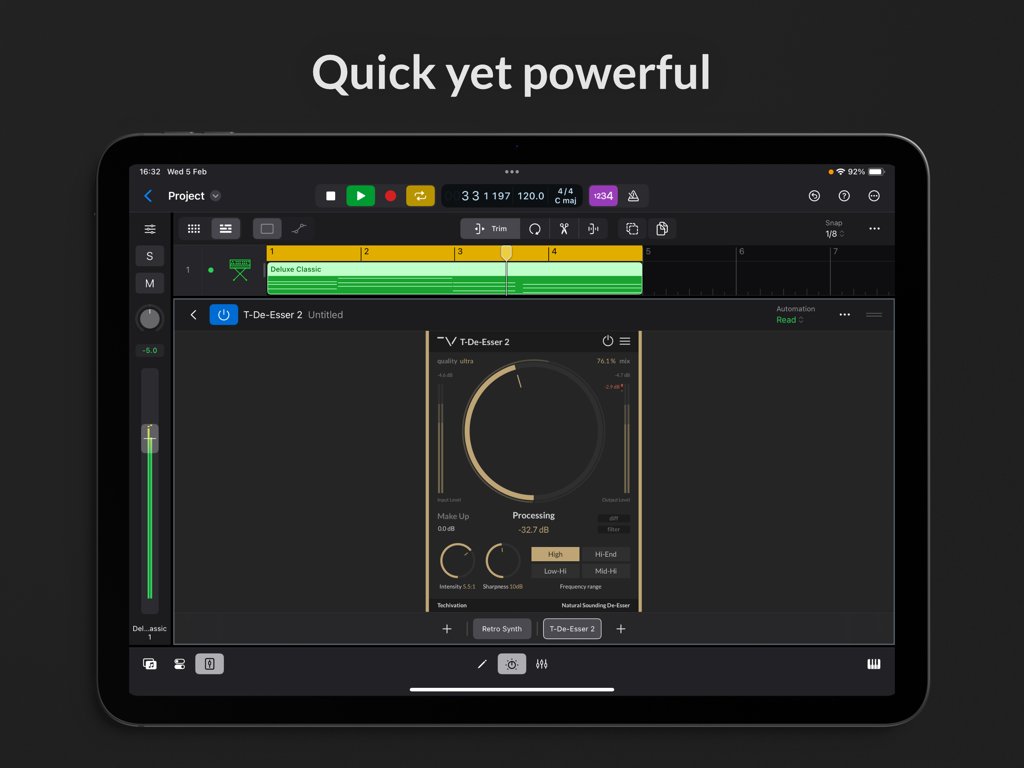1024x768 pixels.
Task: Select the pencil edit tool icon
Action: [482, 663]
